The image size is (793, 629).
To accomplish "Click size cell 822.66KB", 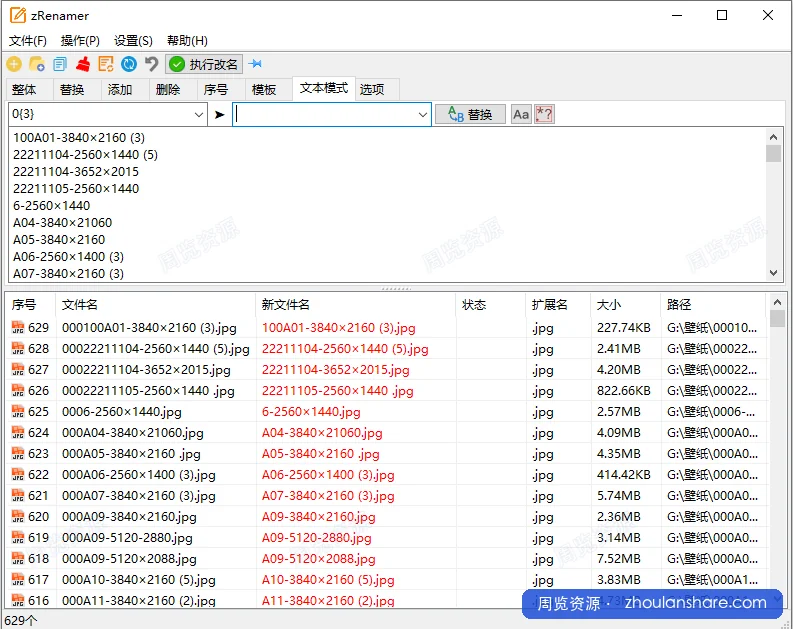I will tap(626, 391).
